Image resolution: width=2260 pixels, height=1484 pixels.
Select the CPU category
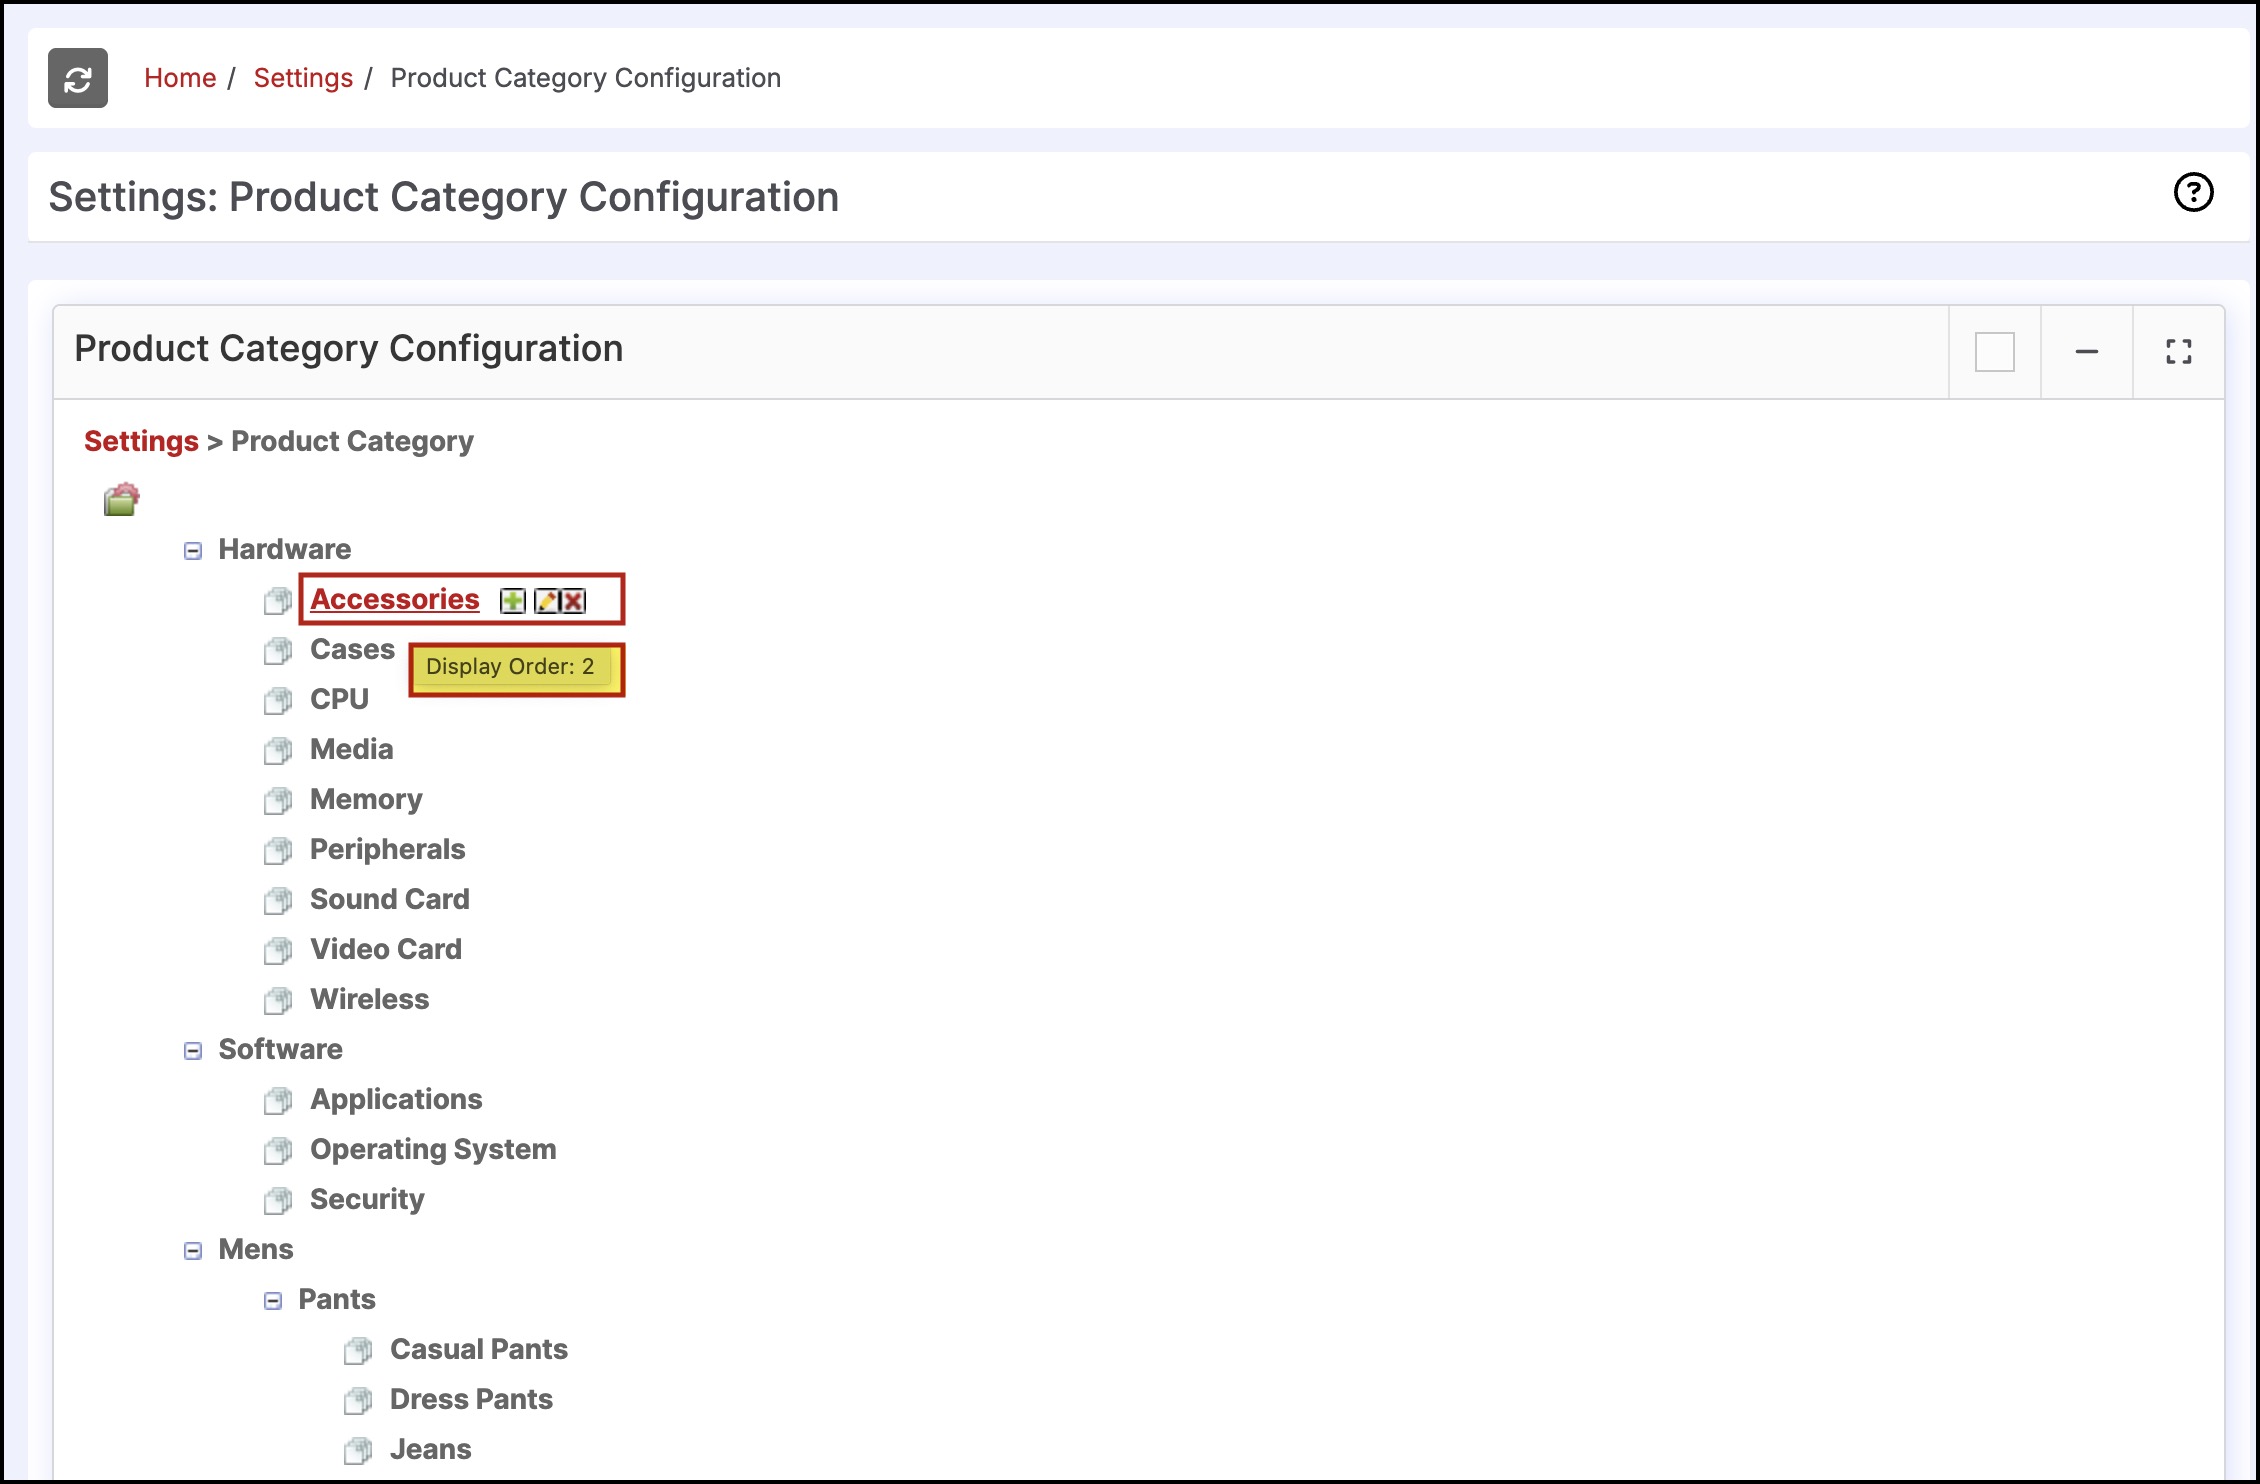pyautogui.click(x=339, y=699)
